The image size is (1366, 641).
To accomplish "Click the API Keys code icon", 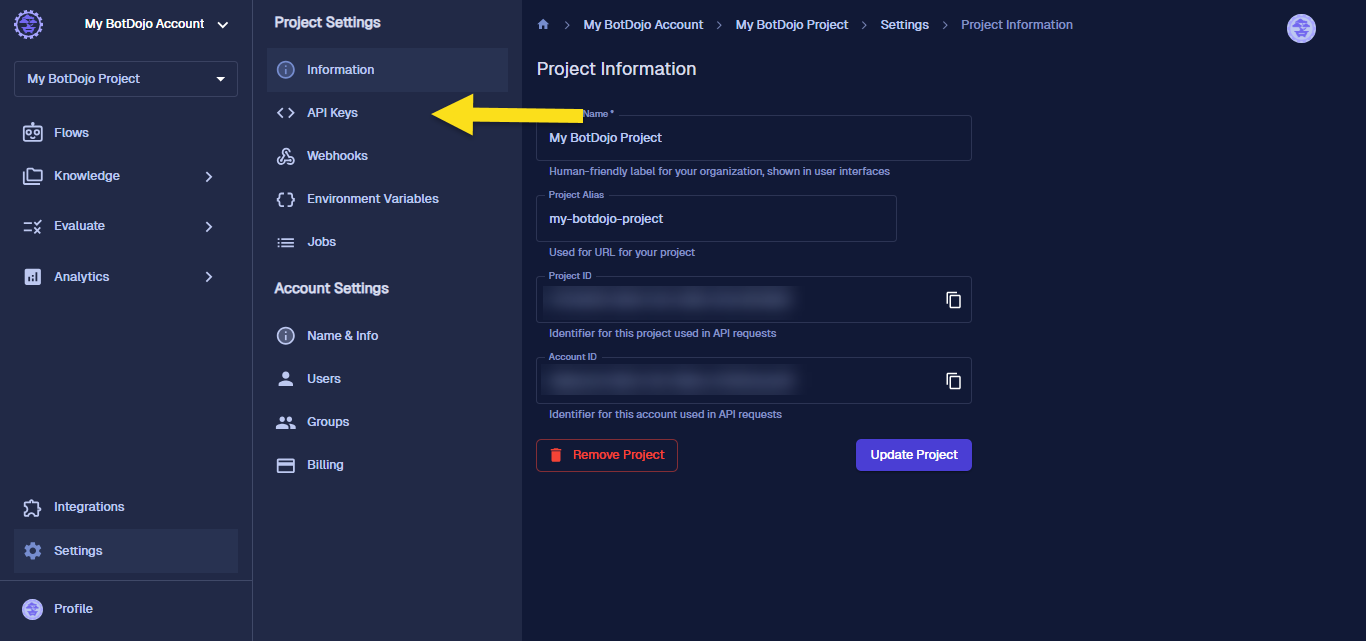I will coord(286,113).
